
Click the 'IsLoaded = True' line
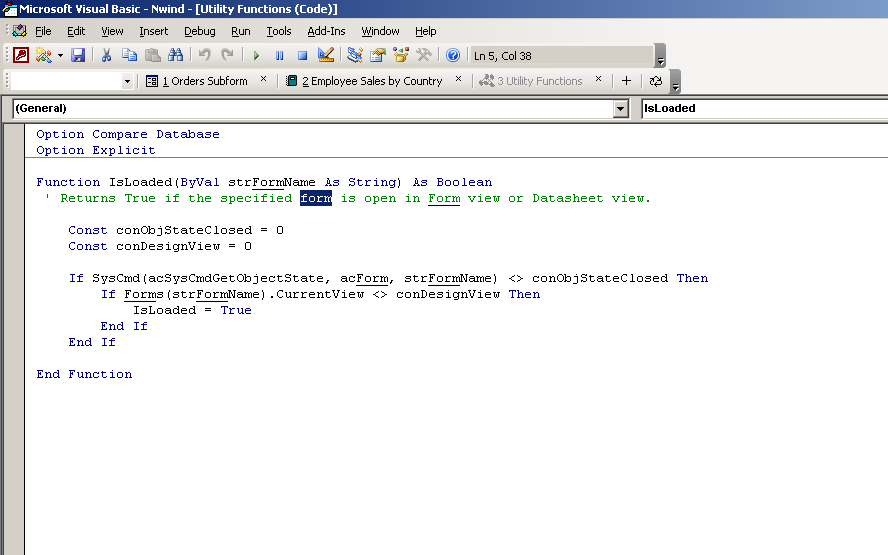(x=192, y=310)
